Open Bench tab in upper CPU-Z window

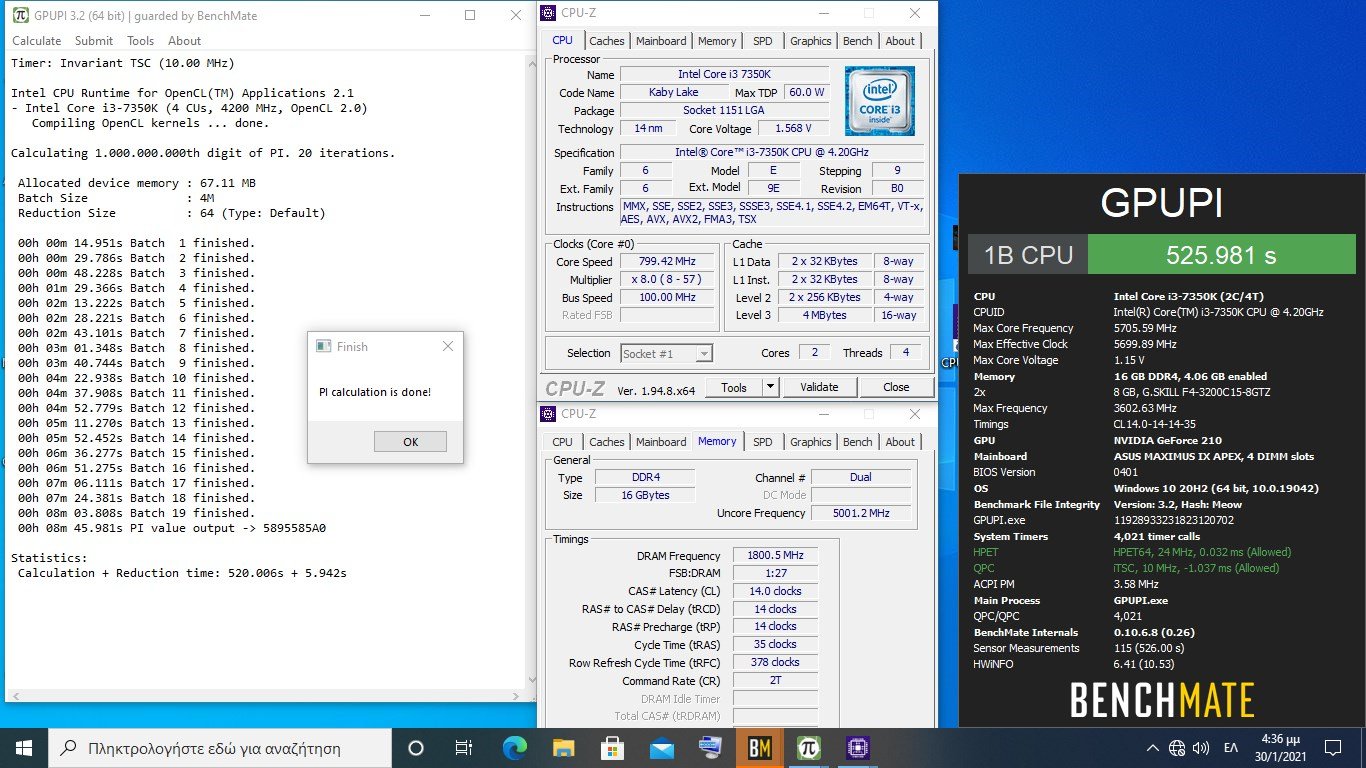click(857, 41)
